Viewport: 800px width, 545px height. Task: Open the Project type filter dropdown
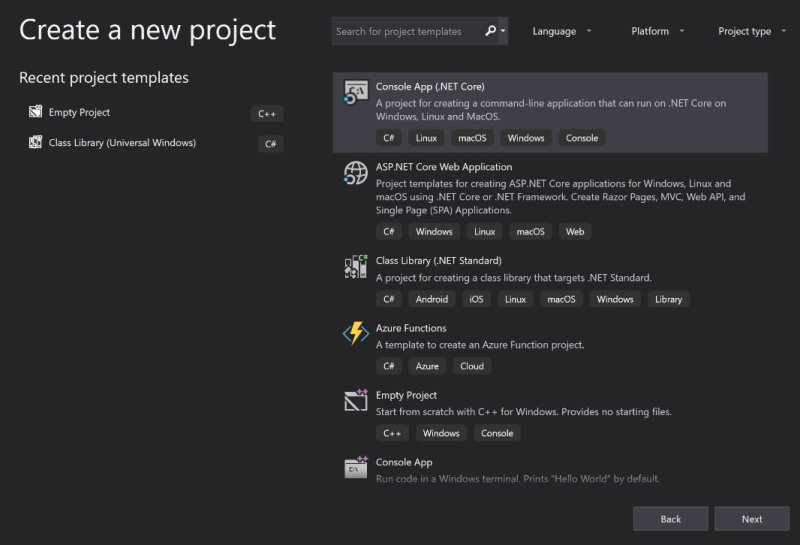click(752, 31)
